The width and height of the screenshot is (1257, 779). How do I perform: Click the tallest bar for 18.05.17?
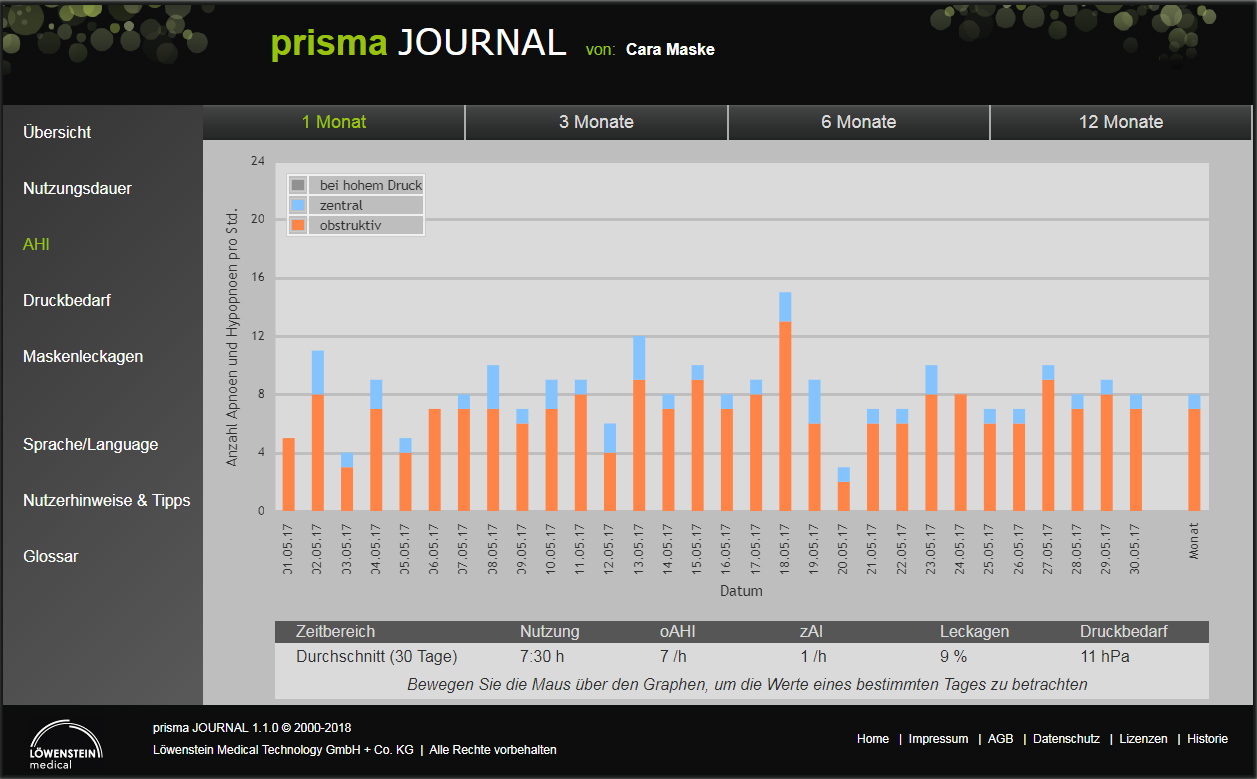pyautogui.click(x=785, y=402)
